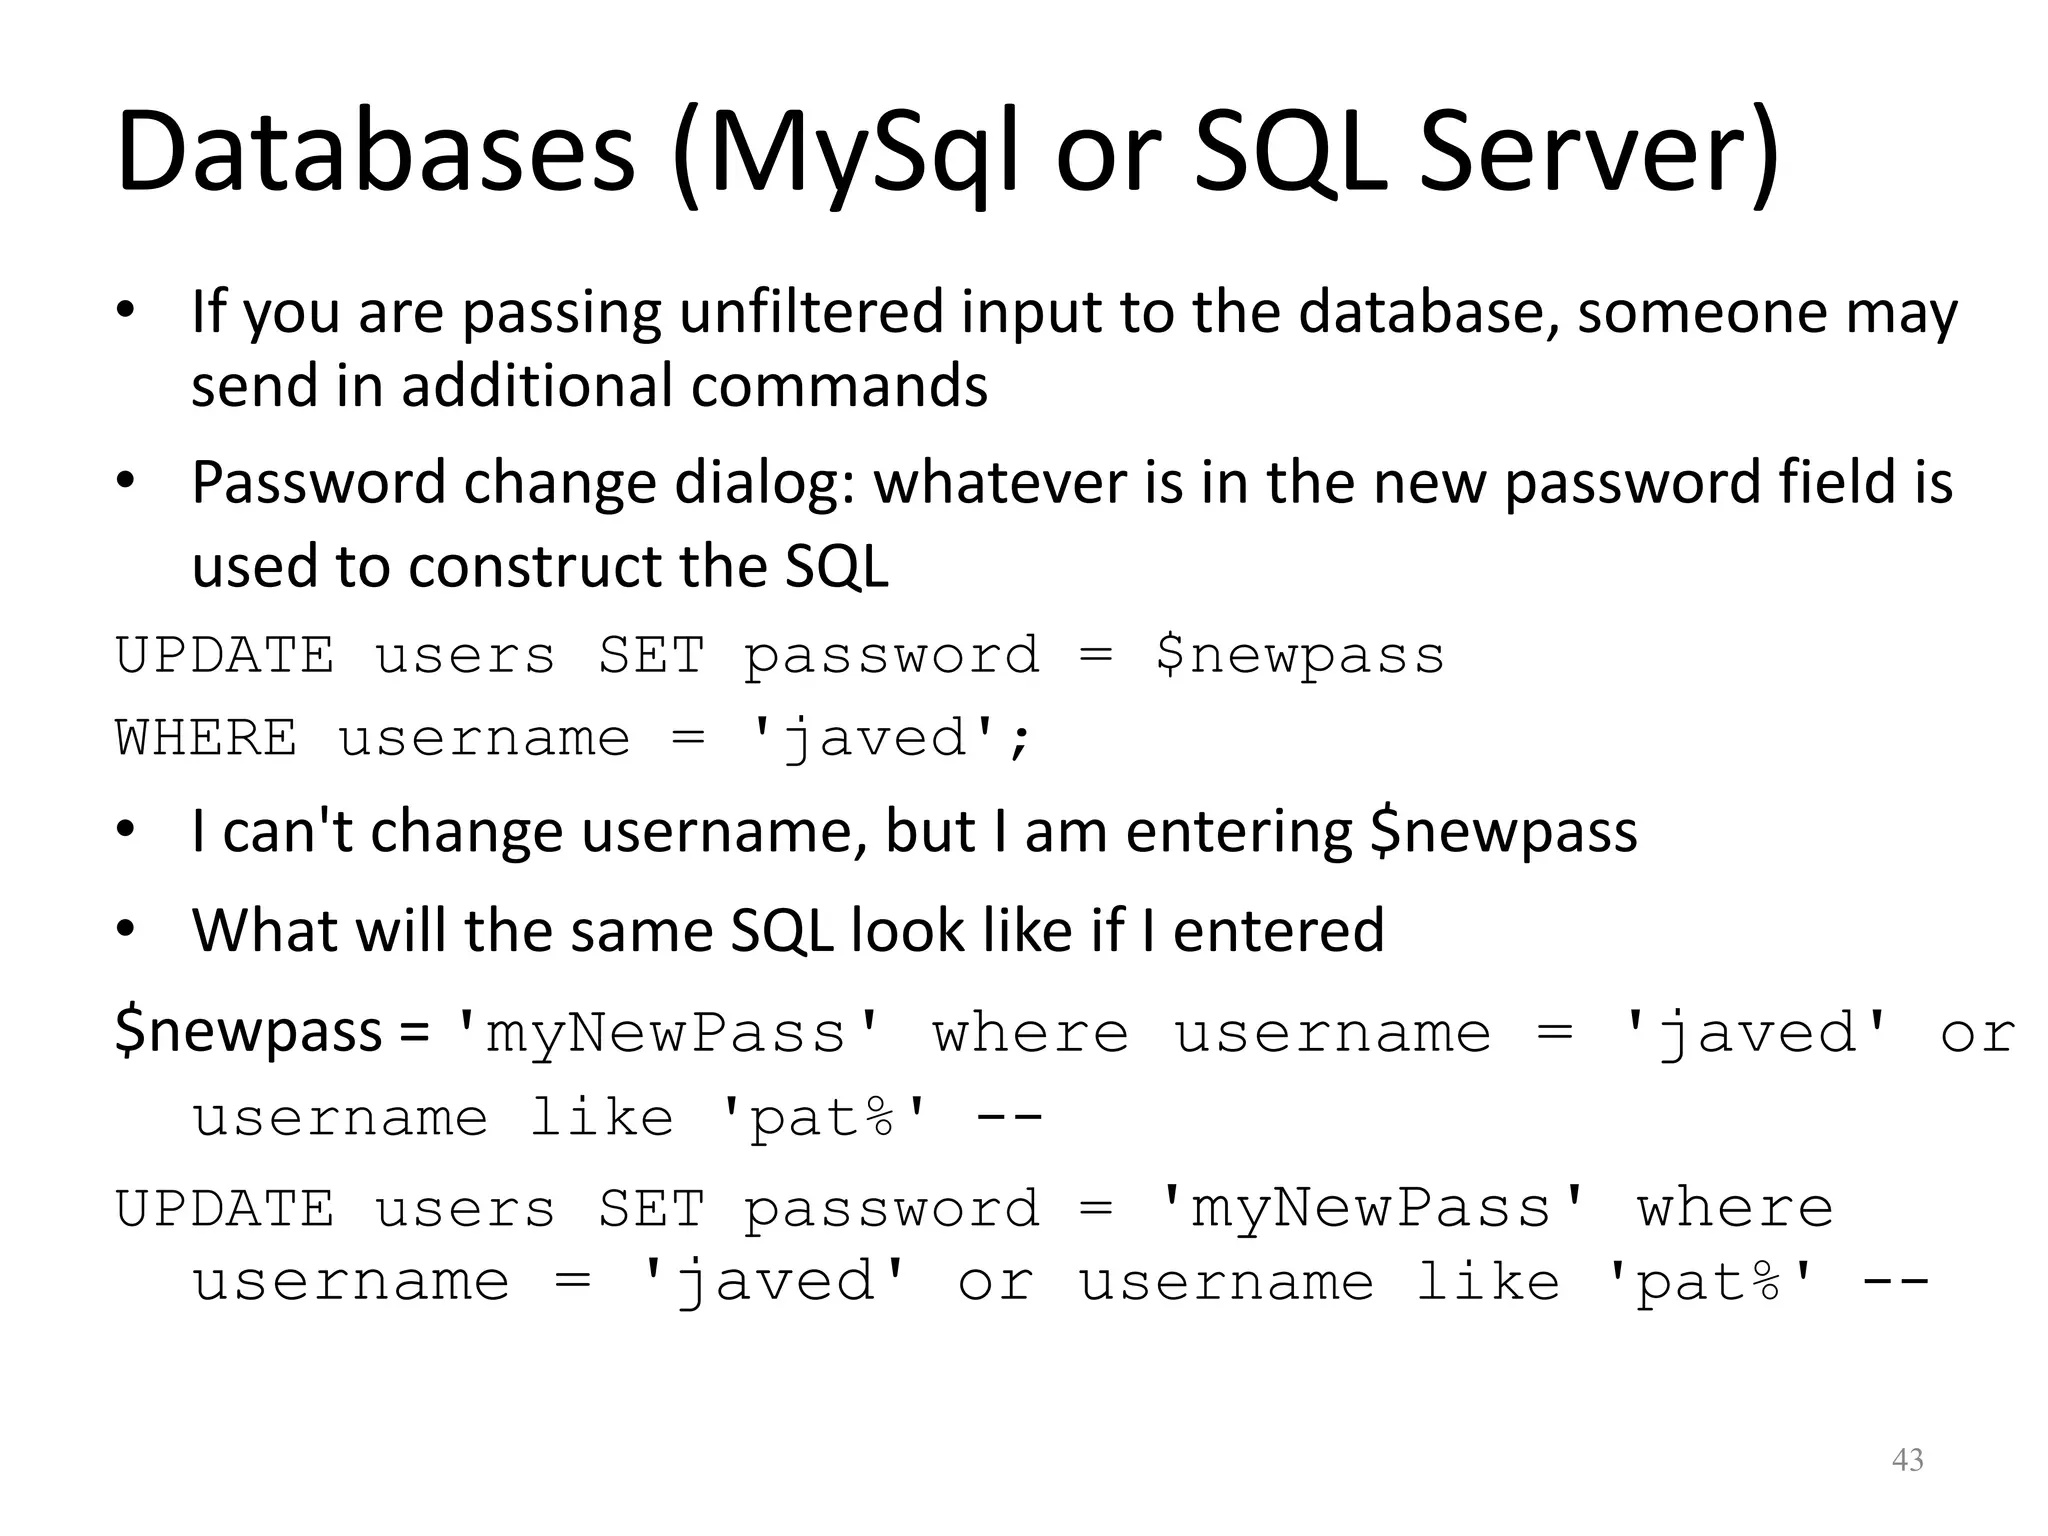Viewport: 2048px width, 1536px height.
Task: Click the bullet "I can't change username"
Action: click(x=913, y=831)
